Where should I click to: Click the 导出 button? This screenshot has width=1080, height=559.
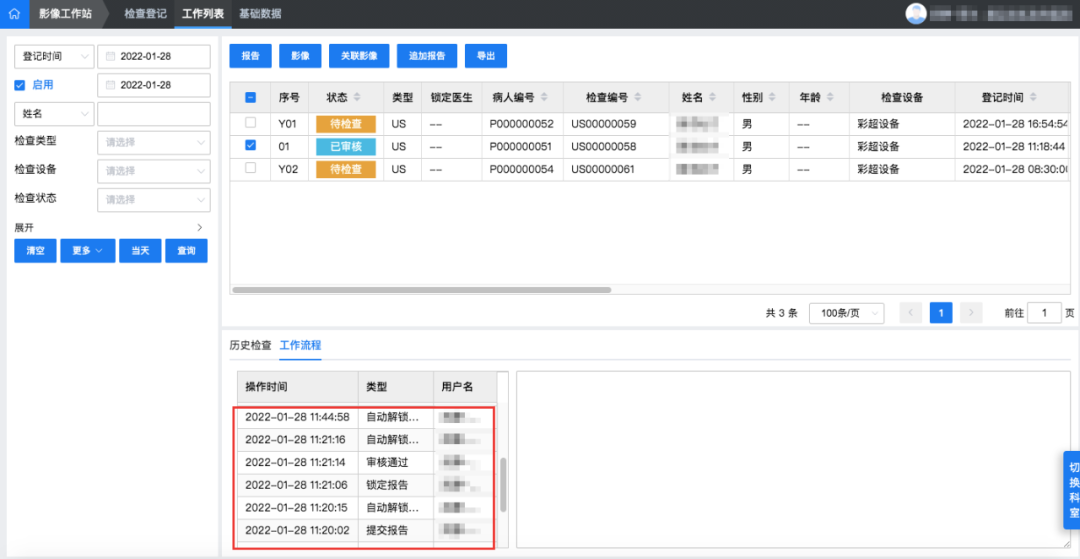click(x=486, y=56)
